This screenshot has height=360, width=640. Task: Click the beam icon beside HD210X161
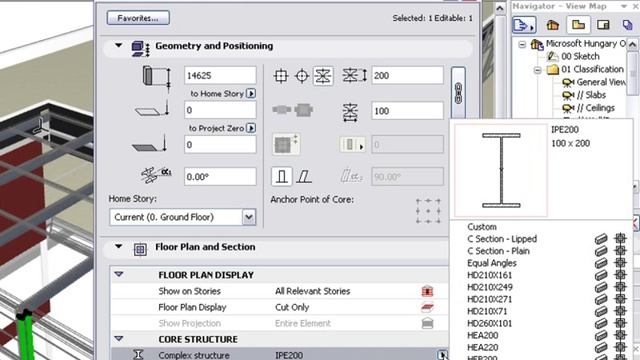[601, 275]
